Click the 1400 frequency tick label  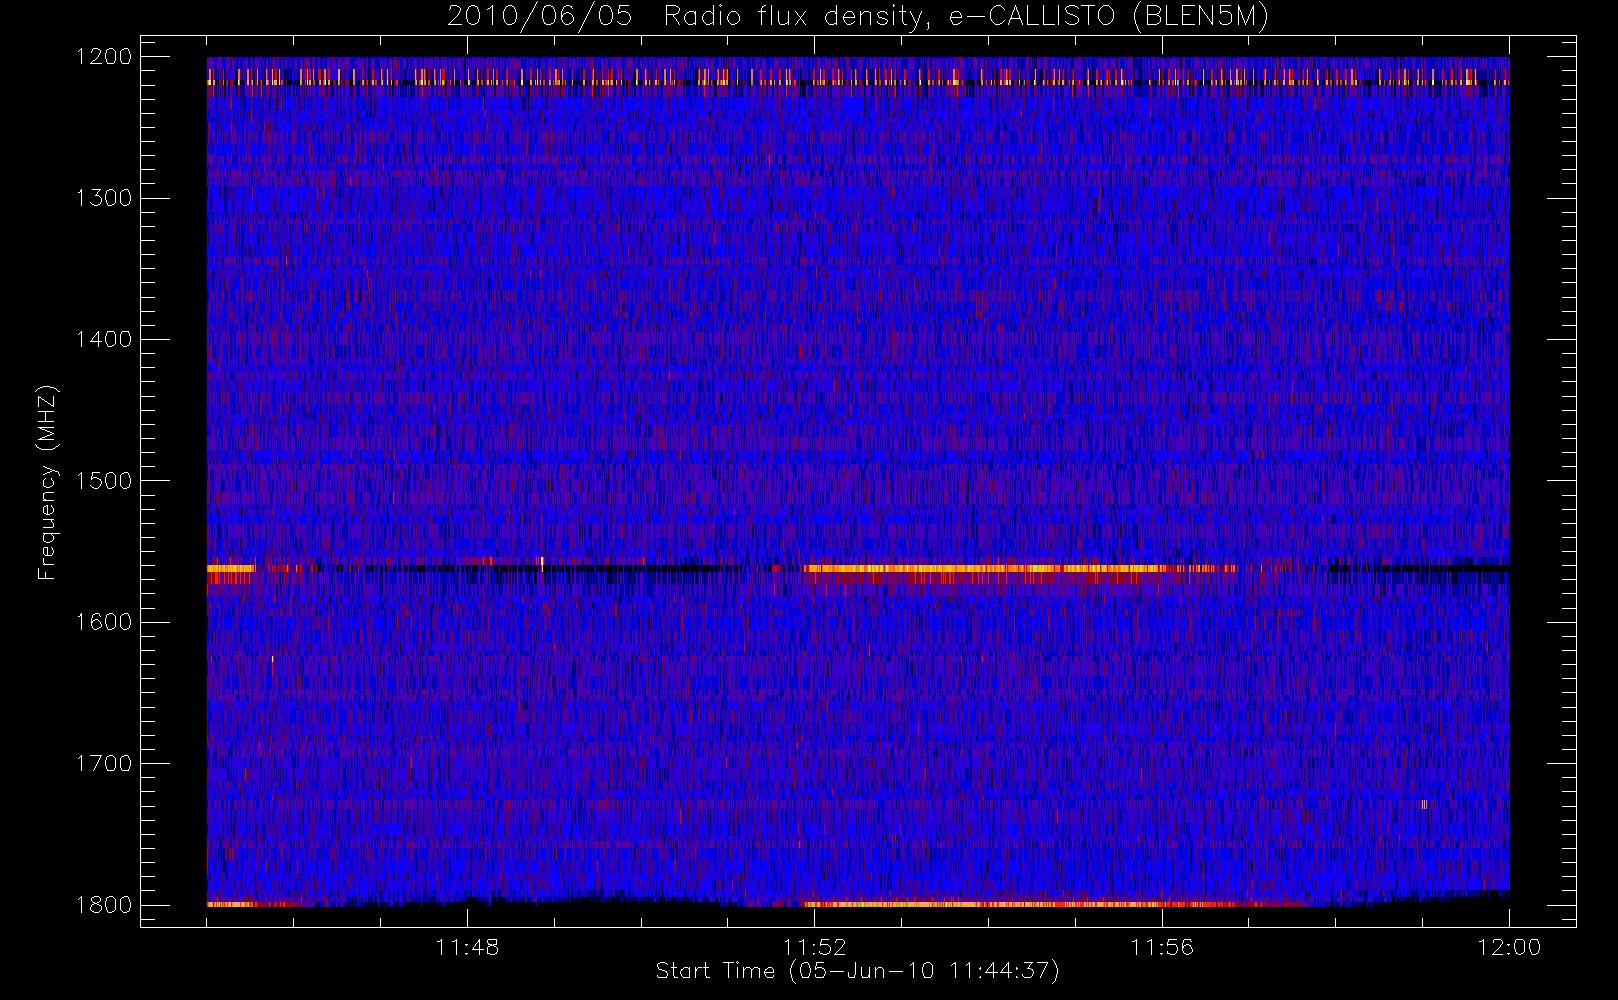pos(104,340)
